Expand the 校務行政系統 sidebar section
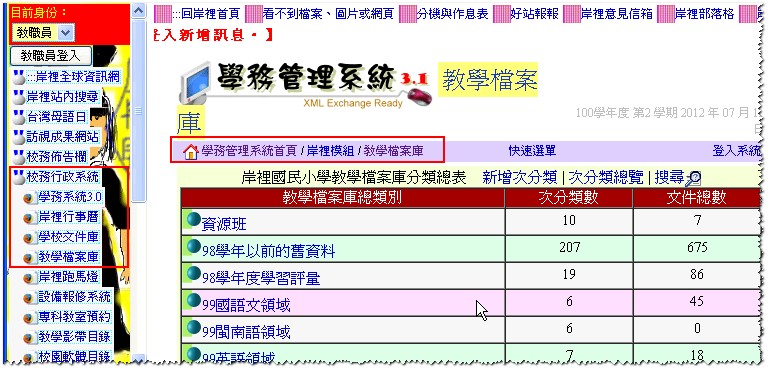Image resolution: width=773 pixels, height=374 pixels. 63,177
